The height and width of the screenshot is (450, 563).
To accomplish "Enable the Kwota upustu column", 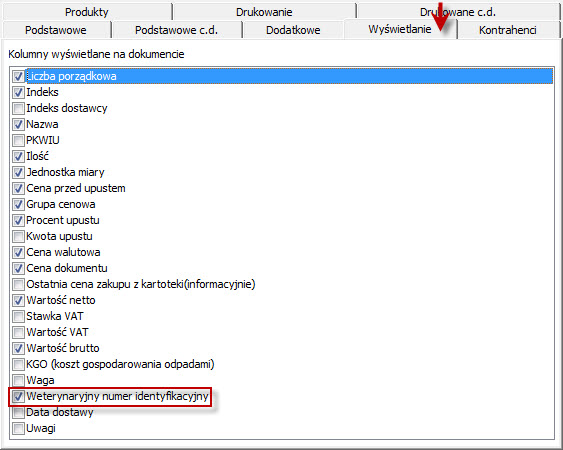I will (x=18, y=236).
